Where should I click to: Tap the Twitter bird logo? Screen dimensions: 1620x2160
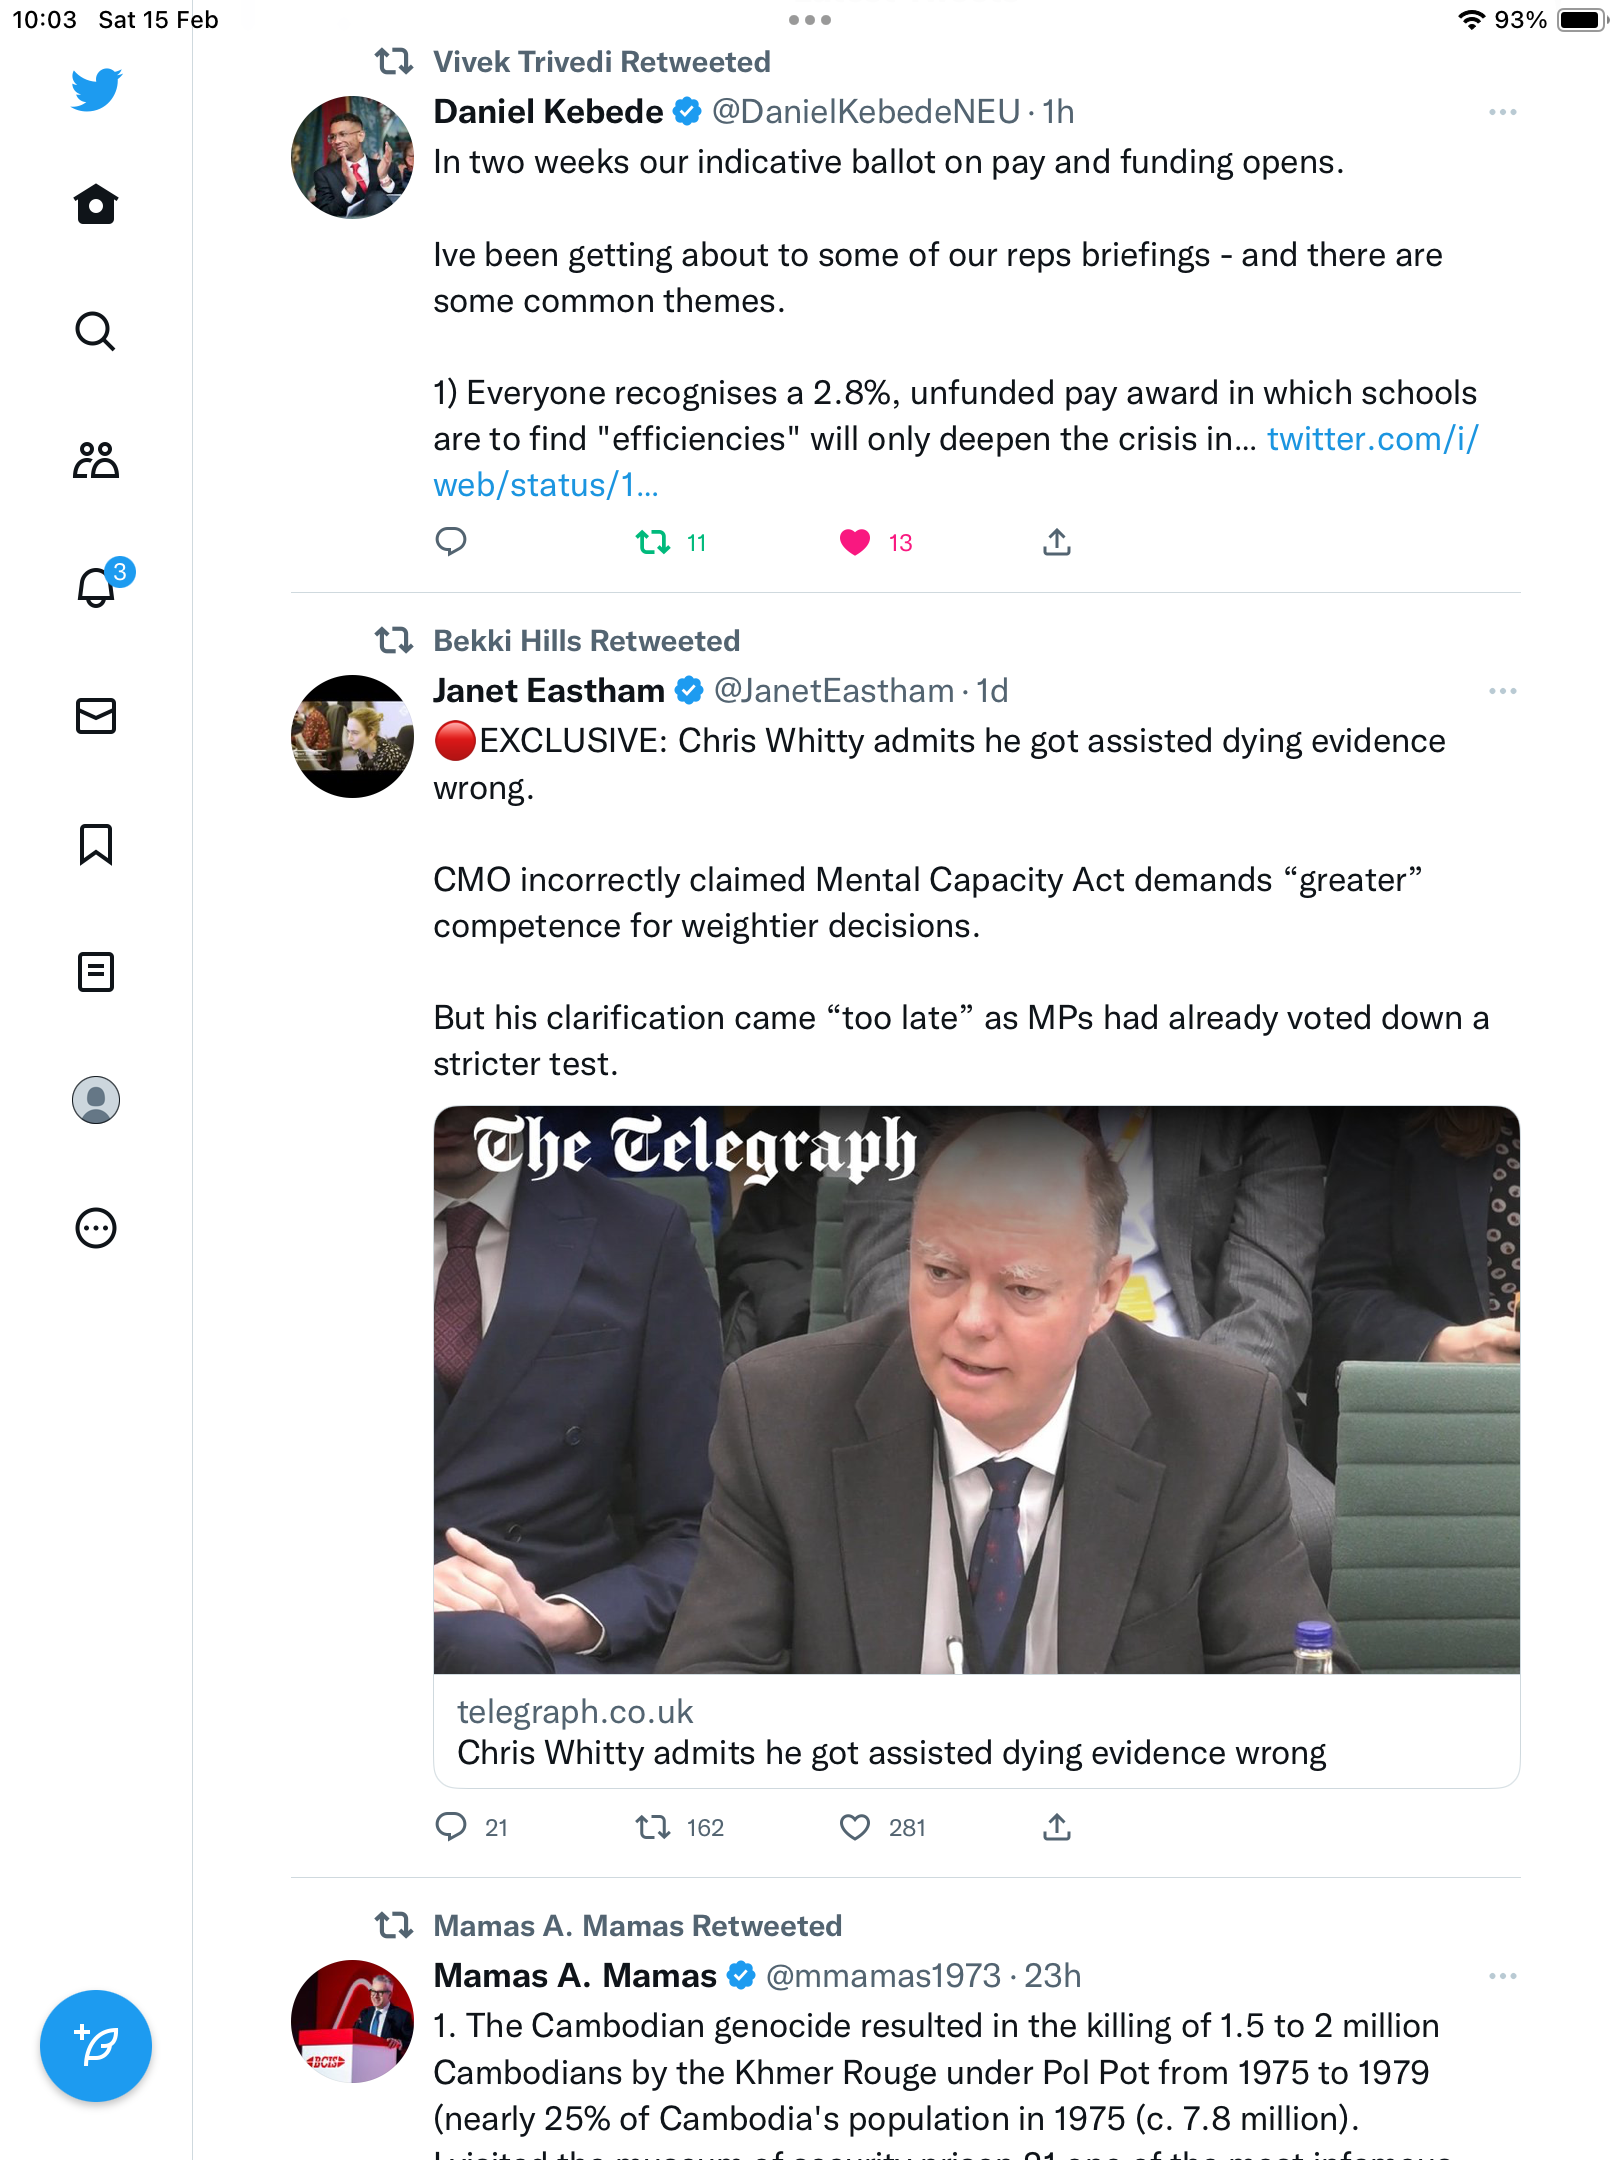click(96, 89)
